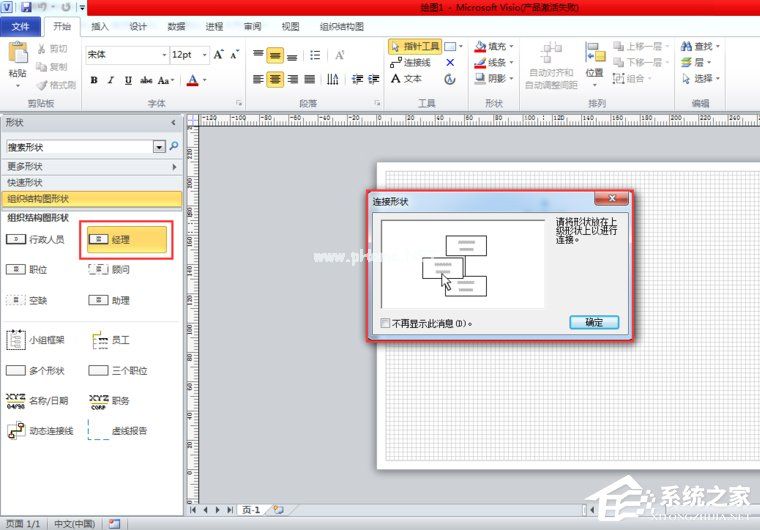Viewport: 760px width, 530px height.
Task: Align text to bottom
Action: [x=292, y=55]
